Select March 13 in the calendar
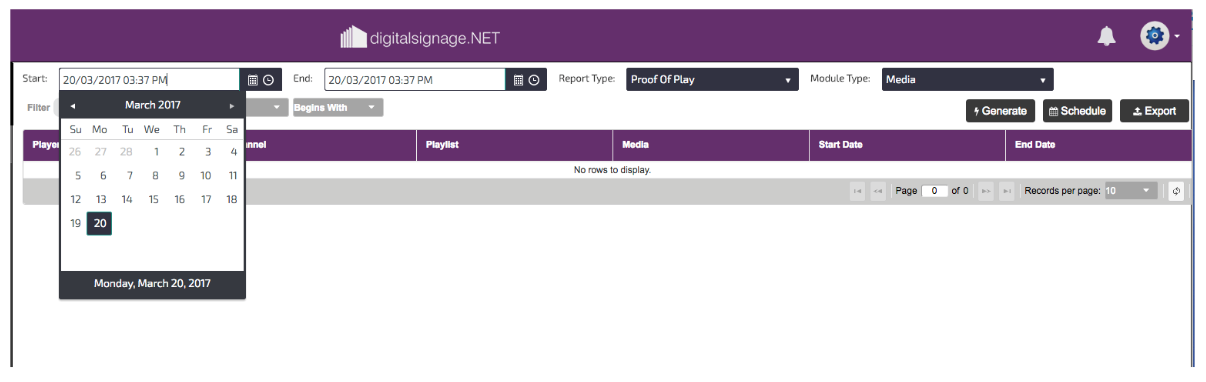Image resolution: width=1206 pixels, height=382 pixels. tap(100, 200)
